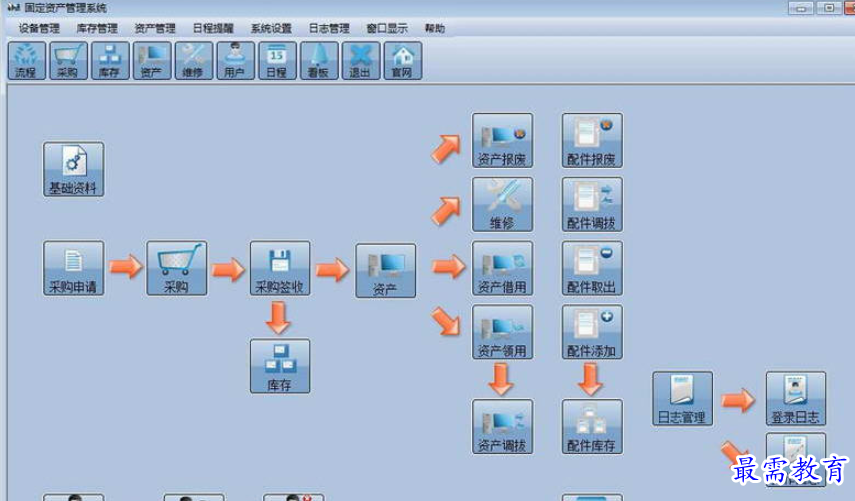
Task: Select the 资产 toolbar icon
Action: point(152,61)
